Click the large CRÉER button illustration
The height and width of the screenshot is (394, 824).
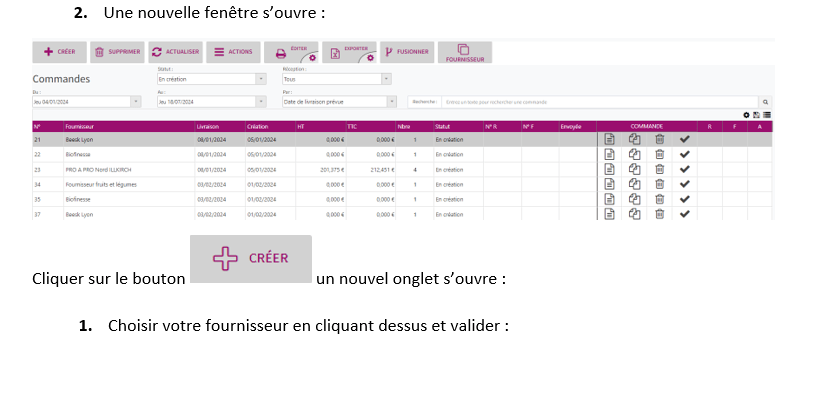tap(251, 259)
